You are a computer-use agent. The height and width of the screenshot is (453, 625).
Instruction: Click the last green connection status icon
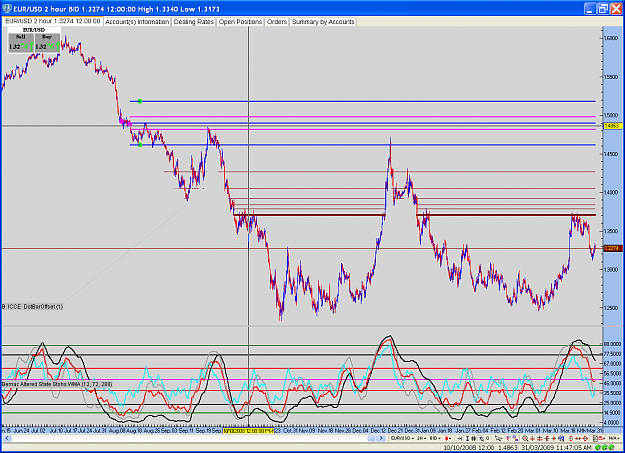coord(611,447)
